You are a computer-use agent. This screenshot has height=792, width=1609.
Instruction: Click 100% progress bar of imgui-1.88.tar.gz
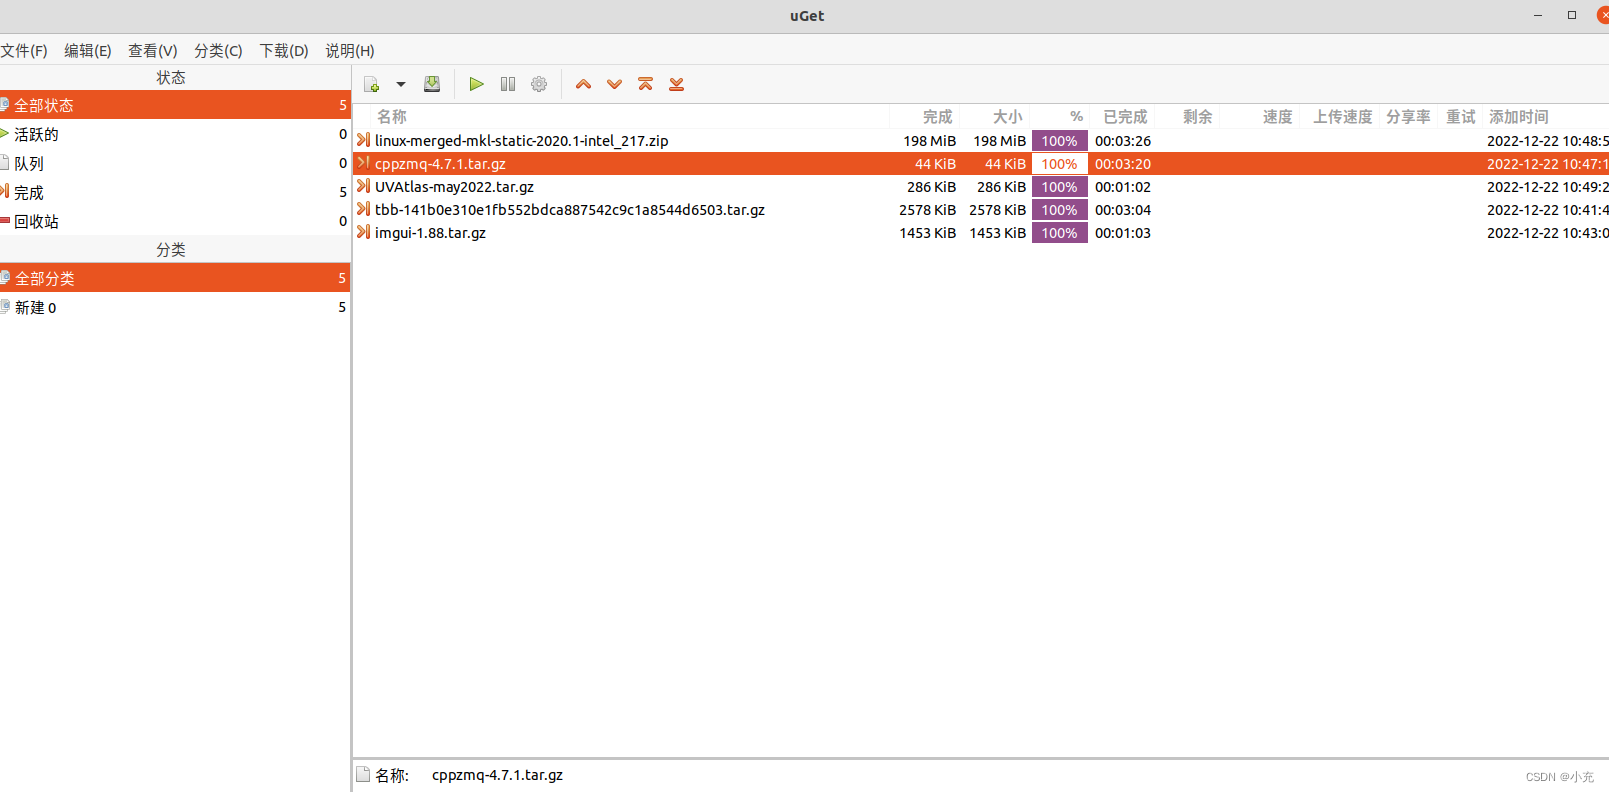coord(1060,233)
